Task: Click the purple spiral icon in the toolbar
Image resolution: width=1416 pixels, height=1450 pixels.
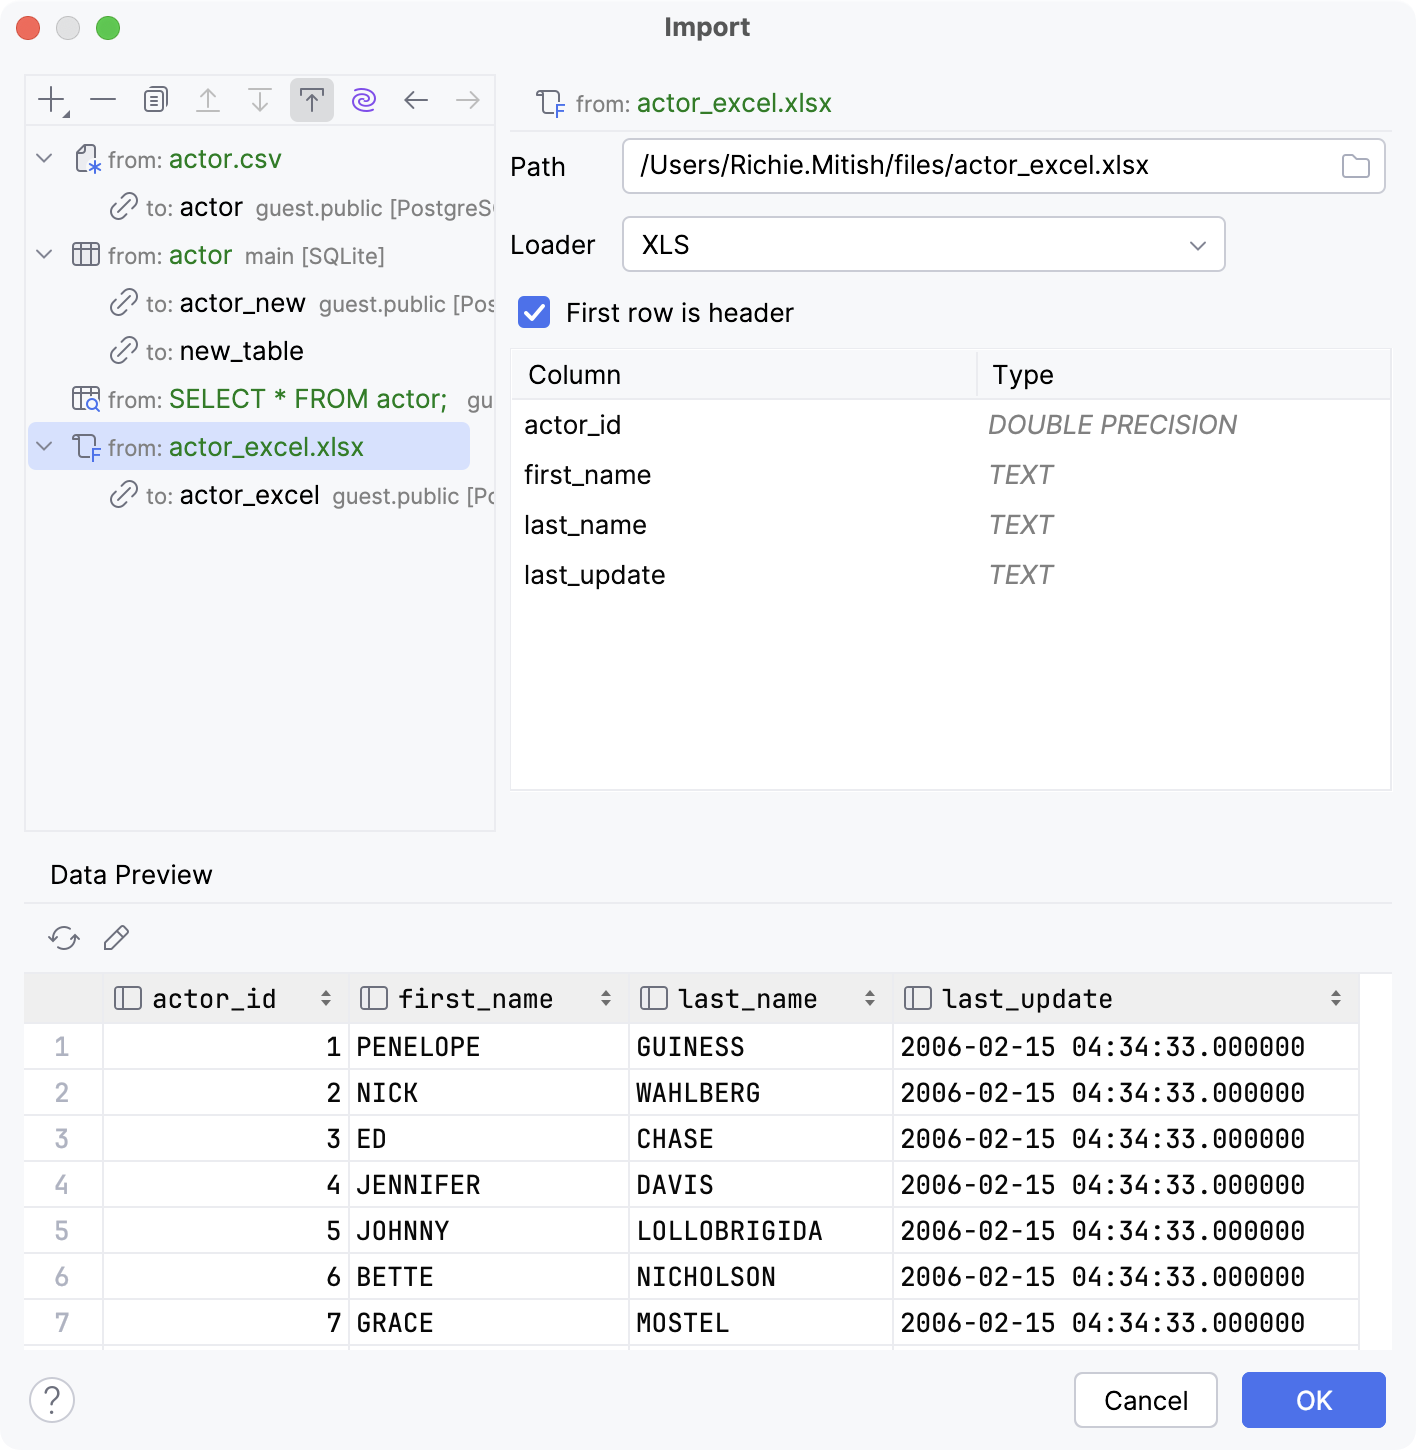Action: click(363, 99)
